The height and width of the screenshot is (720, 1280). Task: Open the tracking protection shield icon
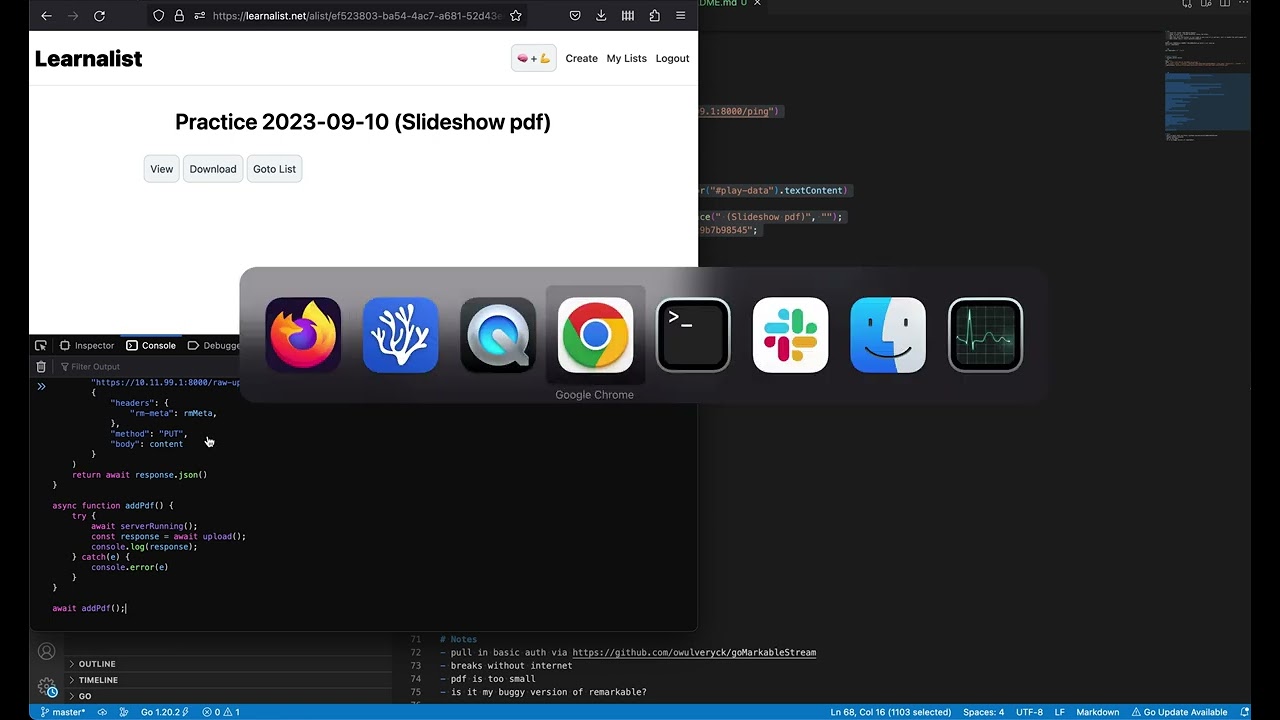coord(158,16)
